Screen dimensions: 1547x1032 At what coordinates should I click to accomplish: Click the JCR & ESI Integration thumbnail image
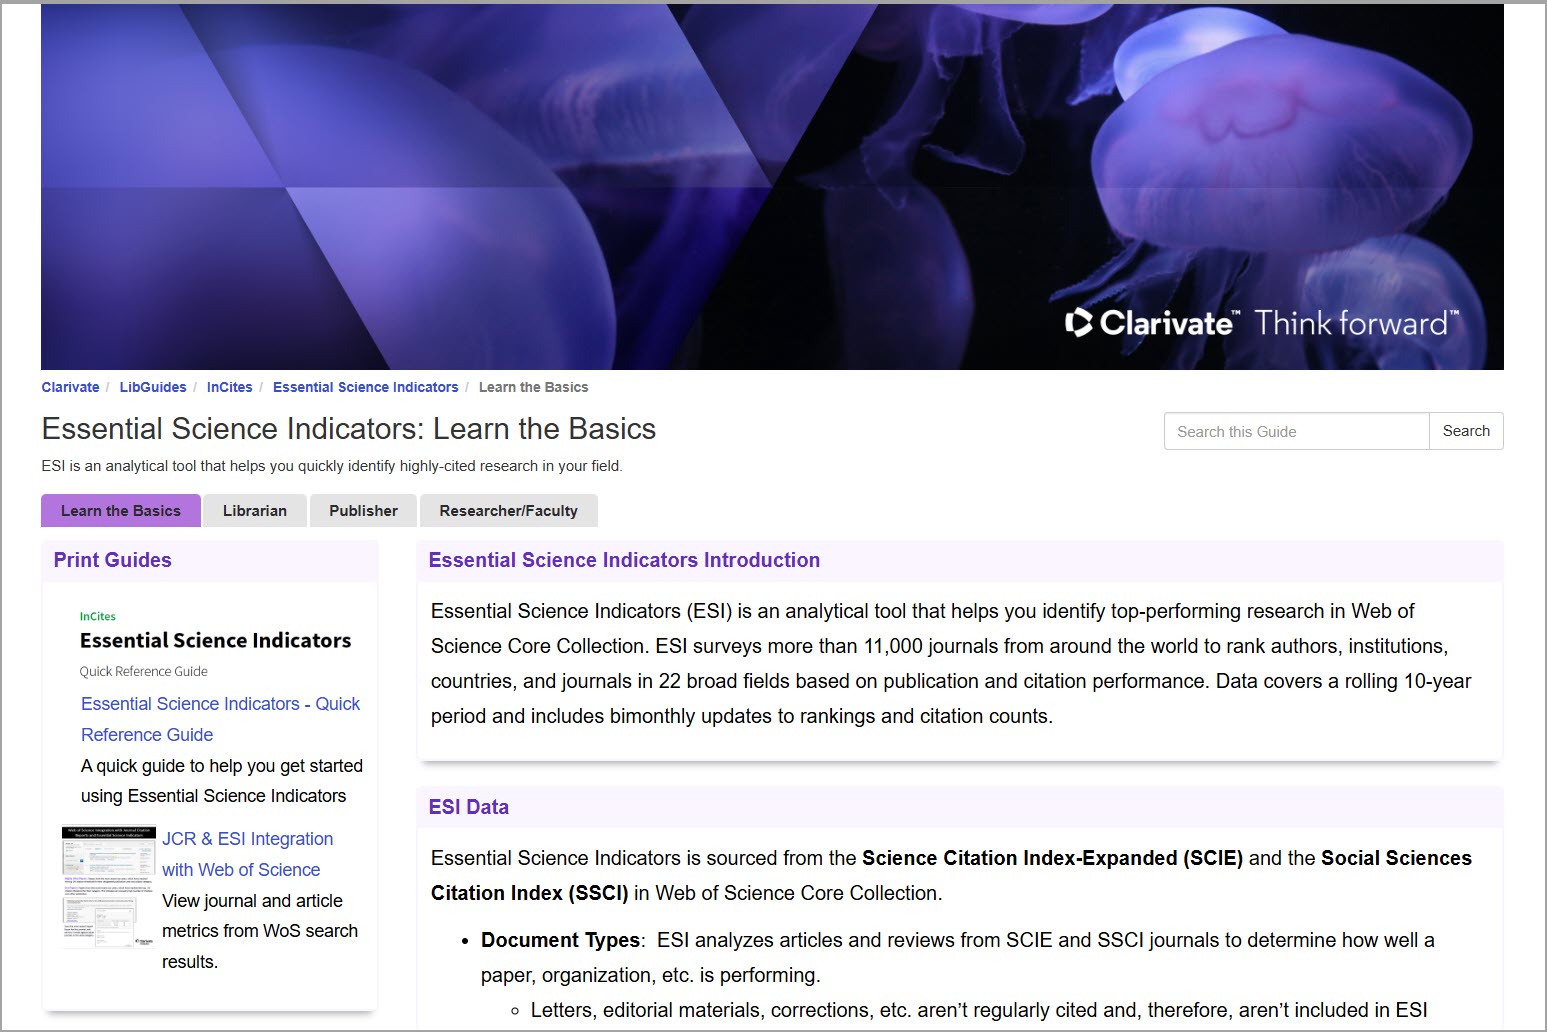click(x=108, y=886)
